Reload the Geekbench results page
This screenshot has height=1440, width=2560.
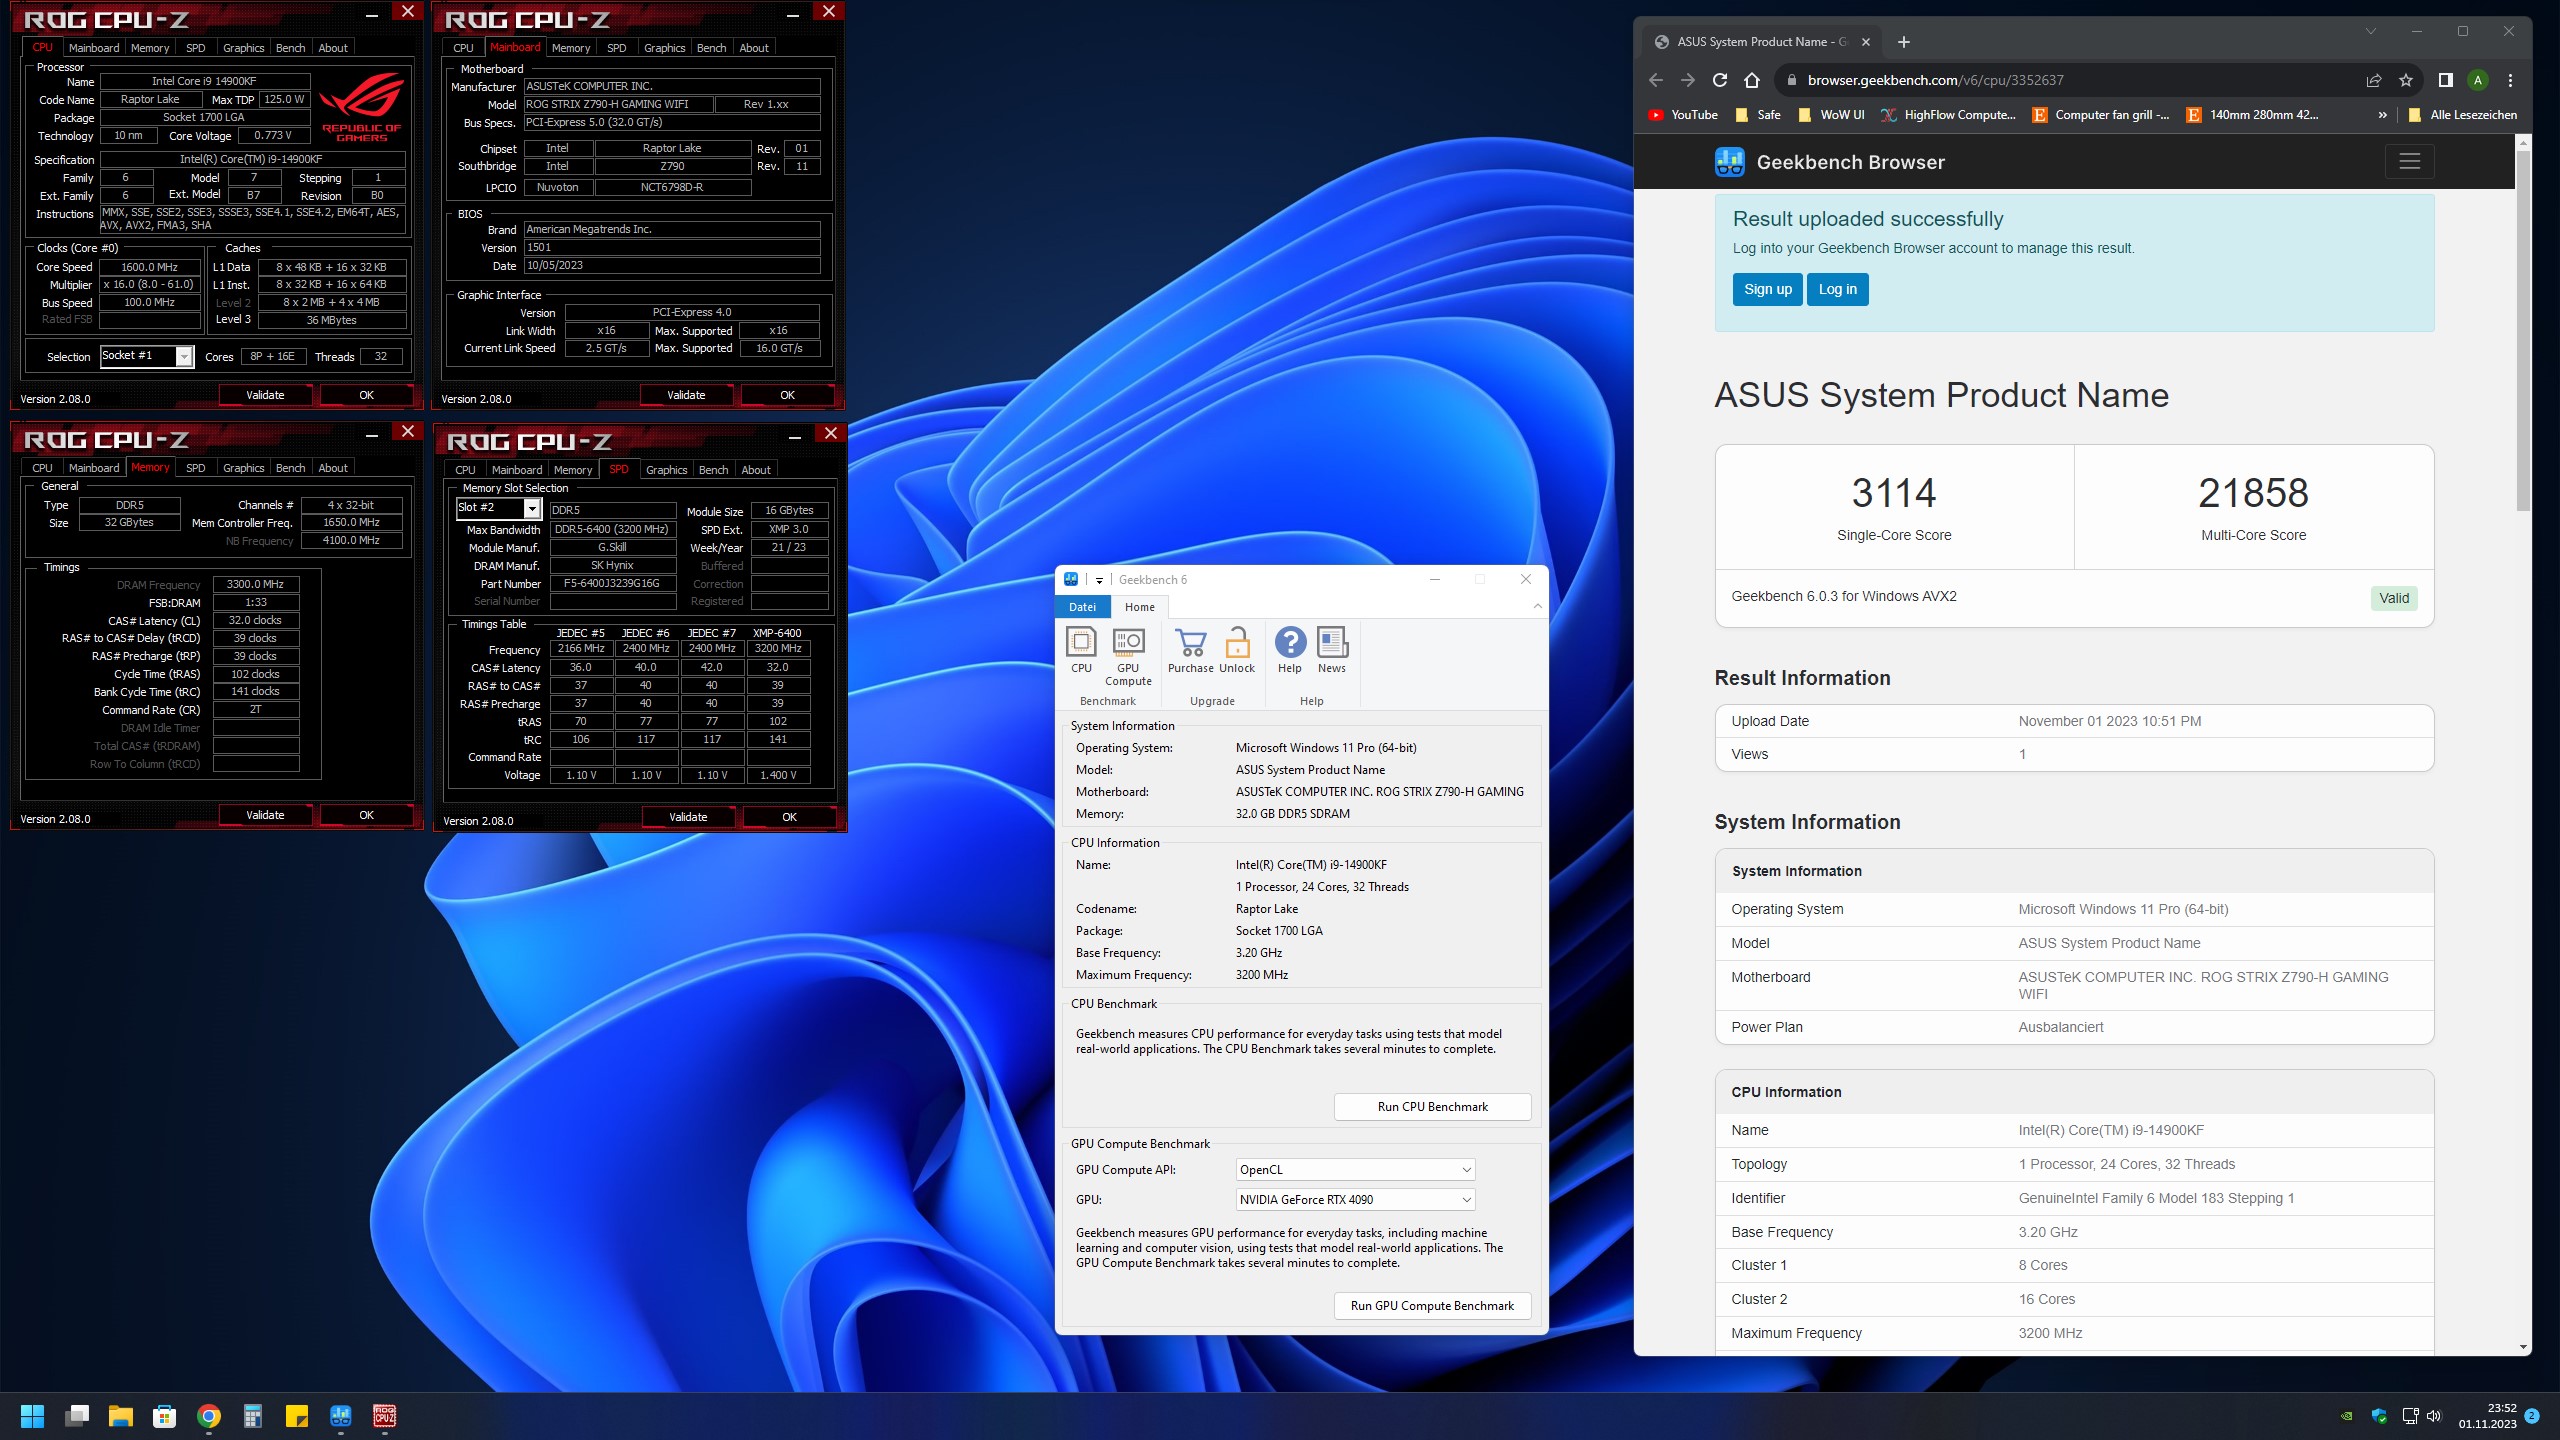1720,80
